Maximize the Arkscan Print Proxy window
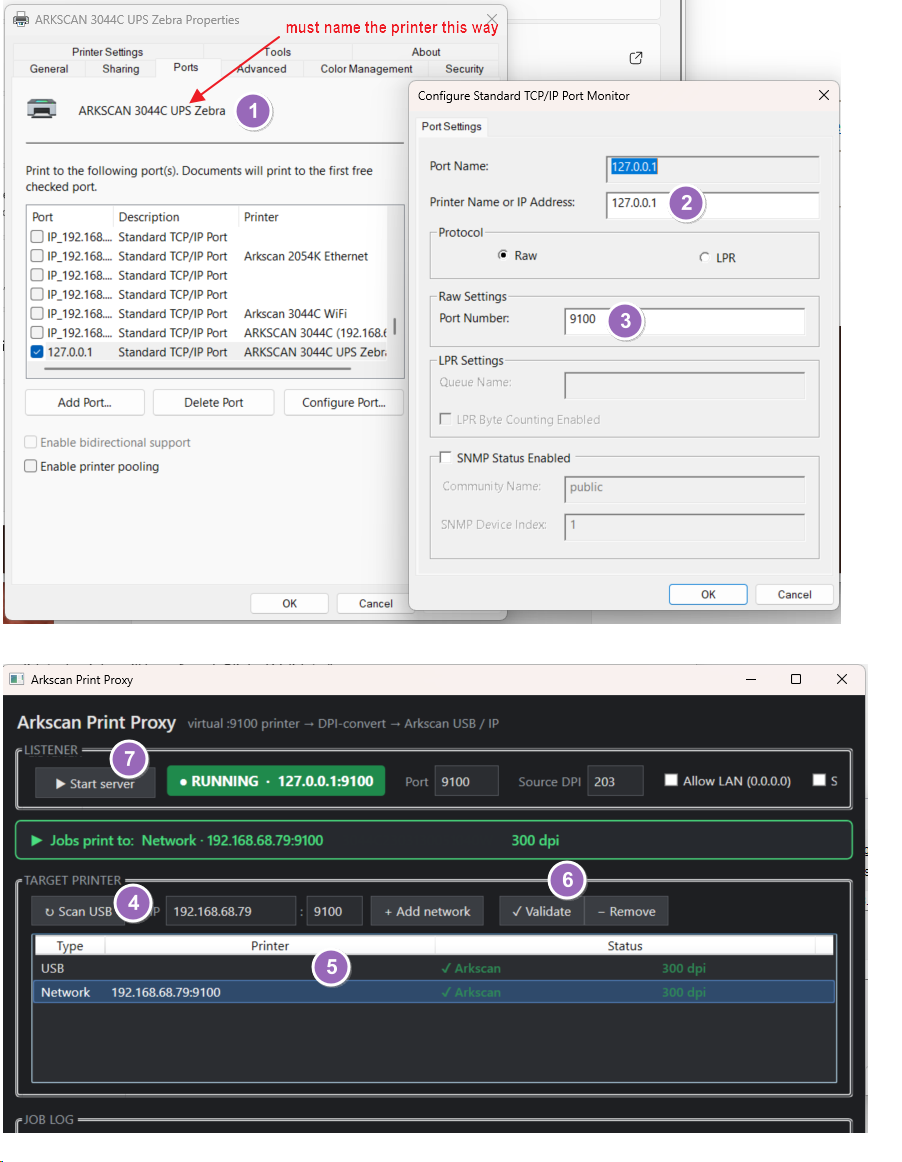Image resolution: width=902 pixels, height=1162 pixels. coord(796,679)
